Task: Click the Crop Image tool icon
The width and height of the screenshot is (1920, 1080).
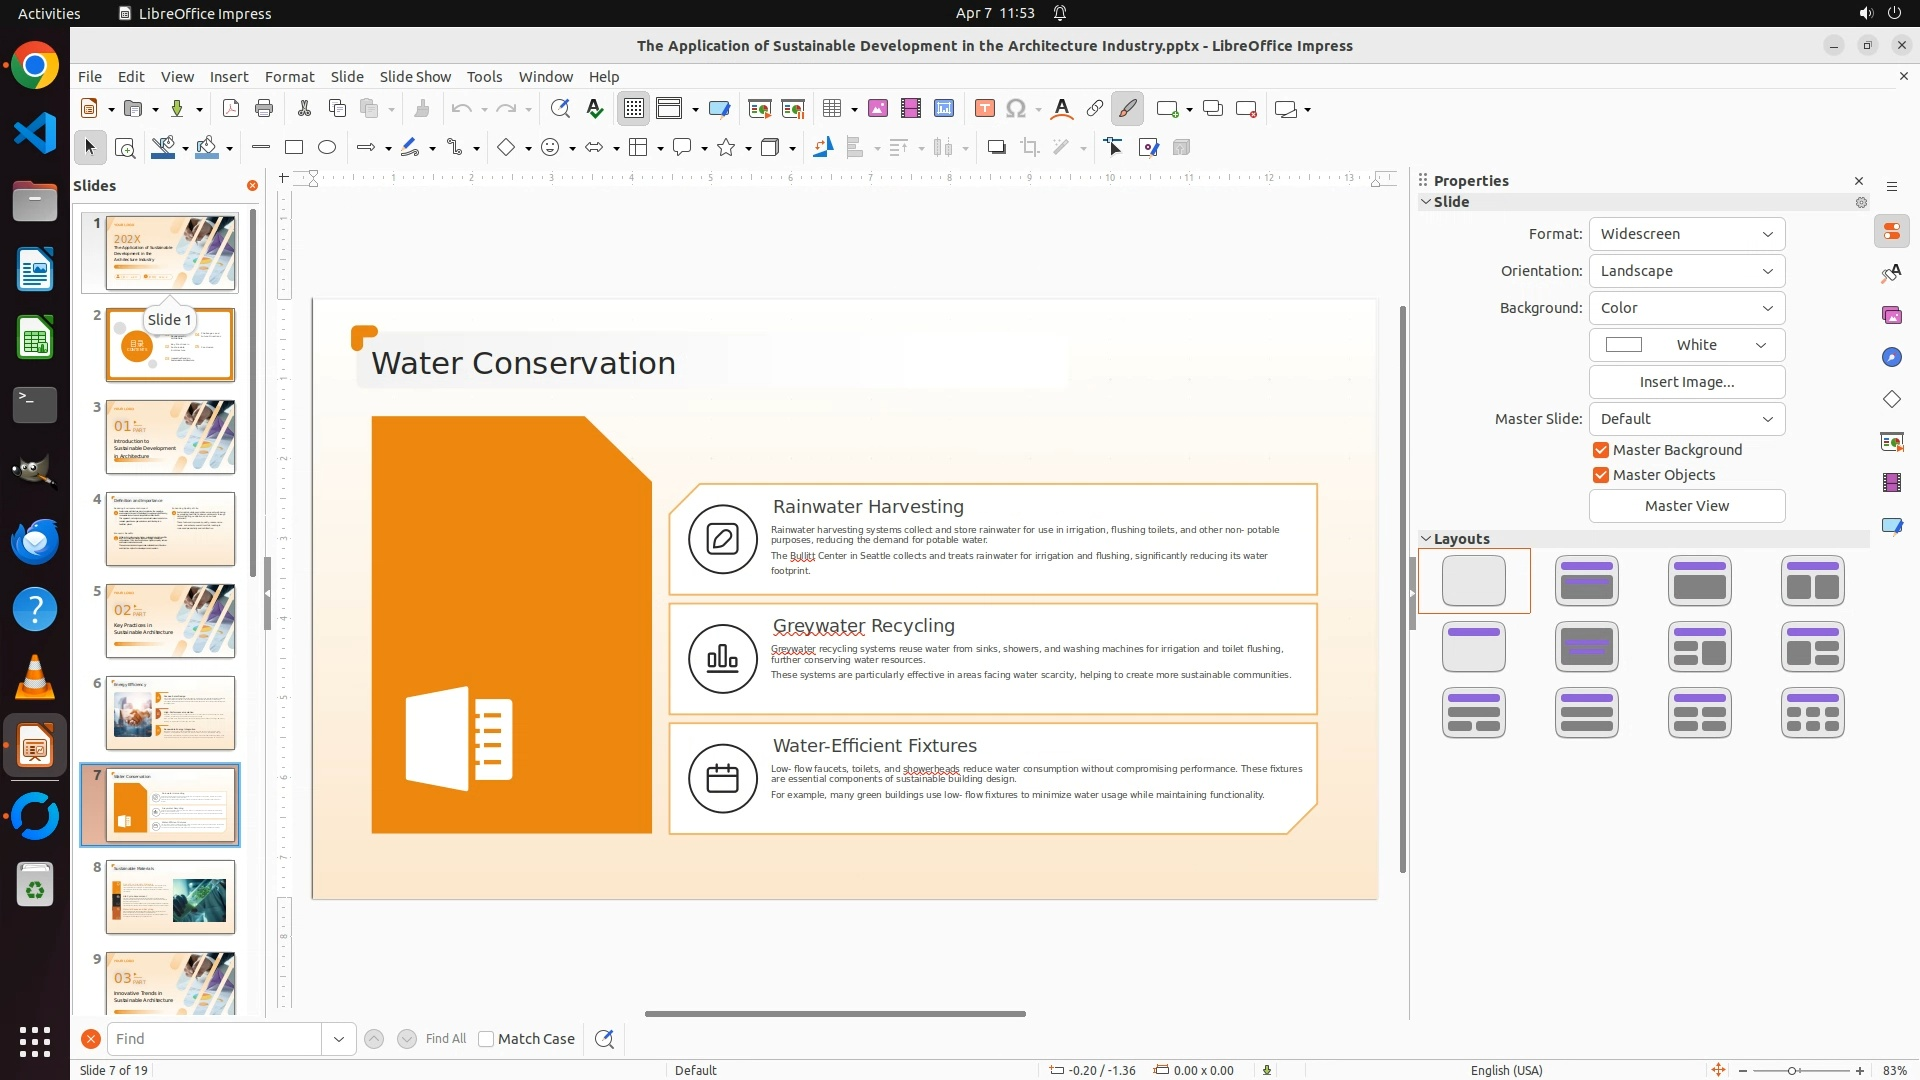Action: tap(1030, 148)
